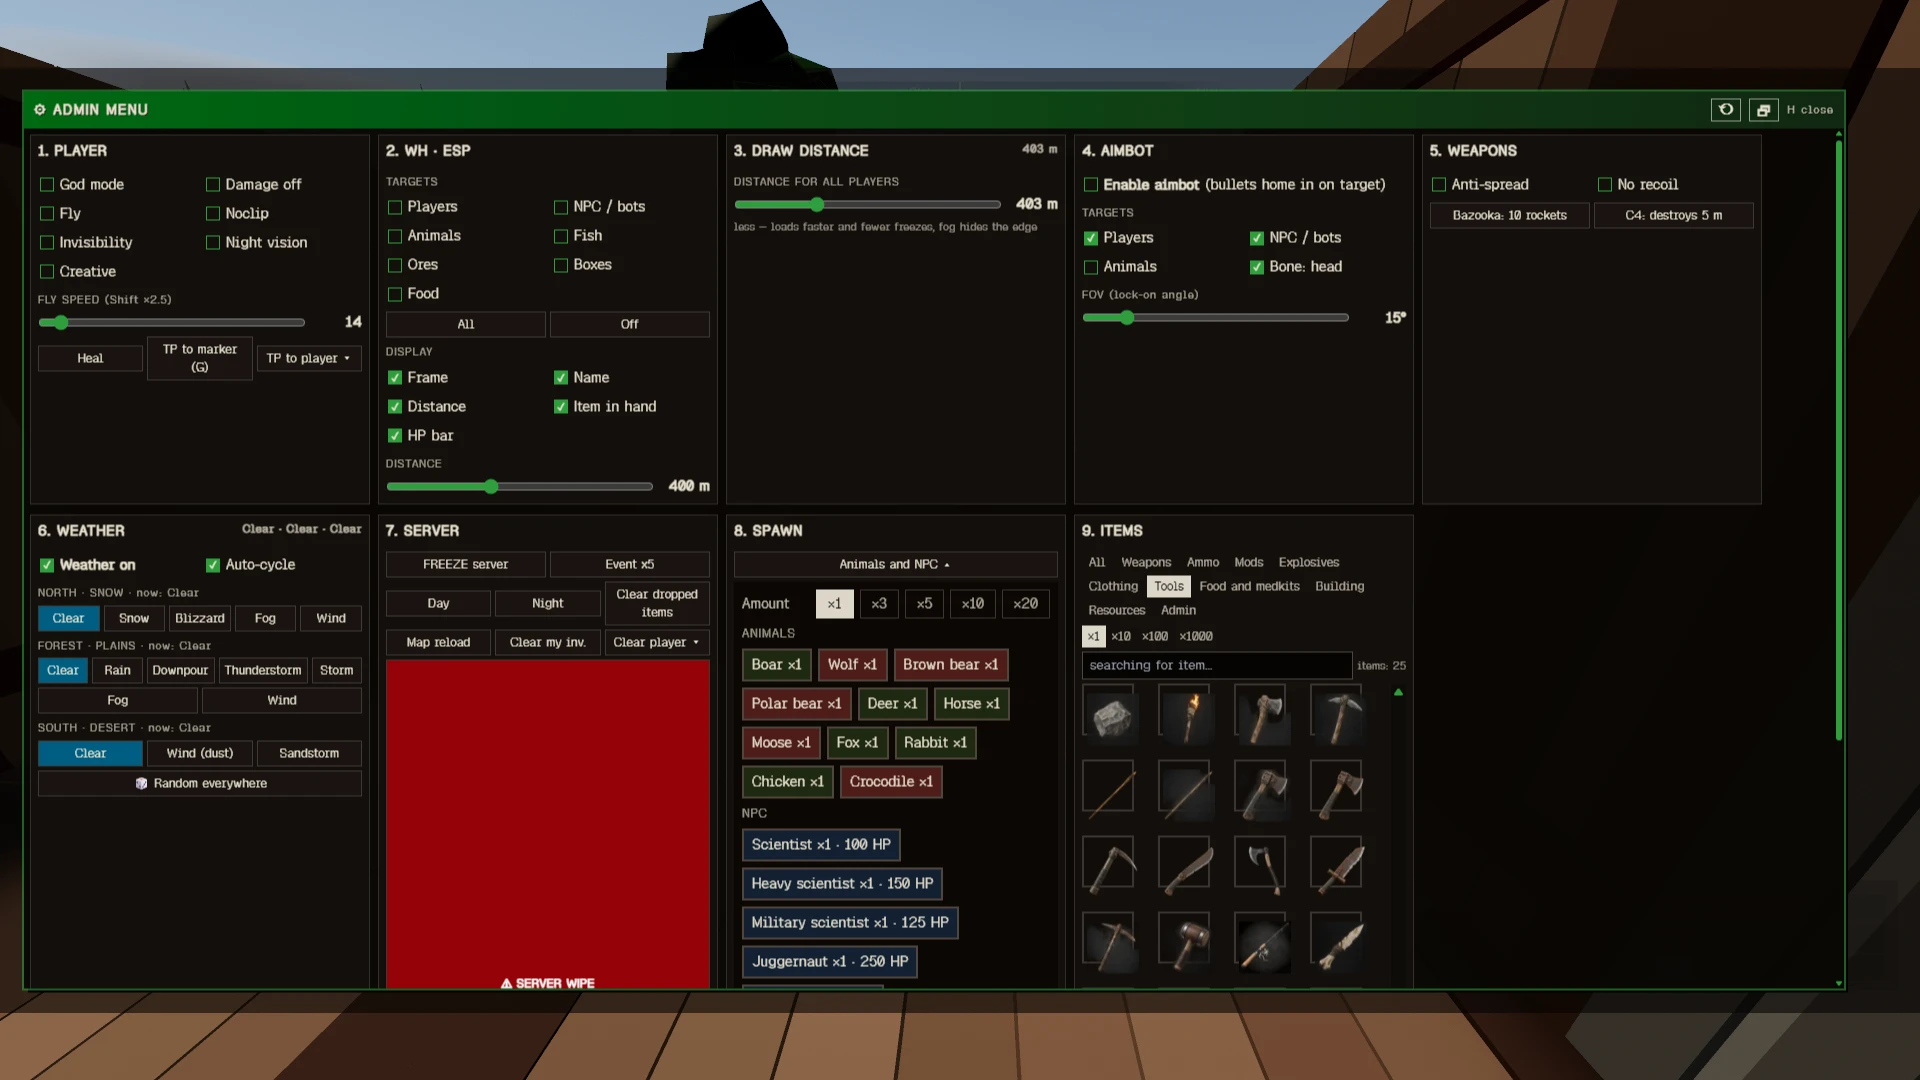Click the C4: destroys 5 m button
1920x1080 pixels.
1673,215
